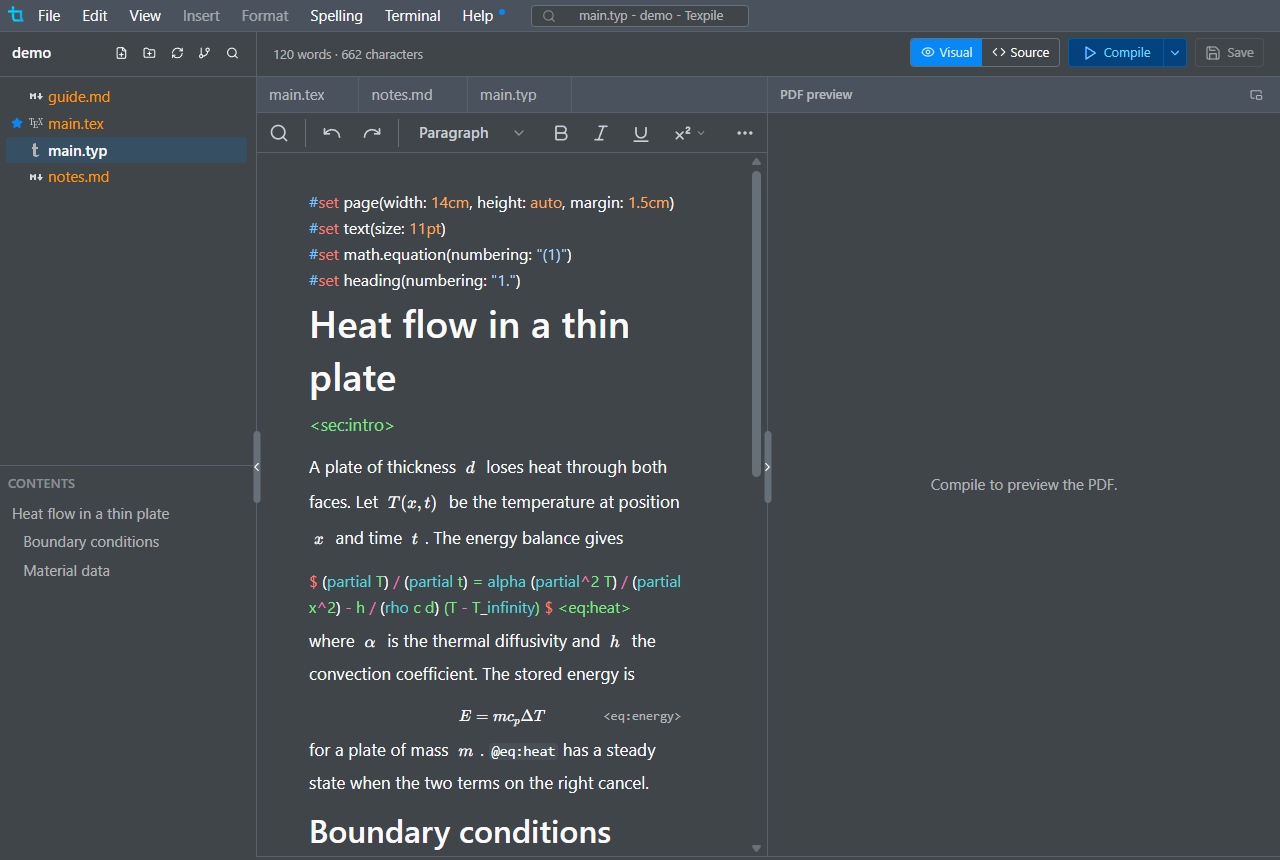Screen dimensions: 1280x860
Task: Apply bold formatting
Action: tap(561, 133)
